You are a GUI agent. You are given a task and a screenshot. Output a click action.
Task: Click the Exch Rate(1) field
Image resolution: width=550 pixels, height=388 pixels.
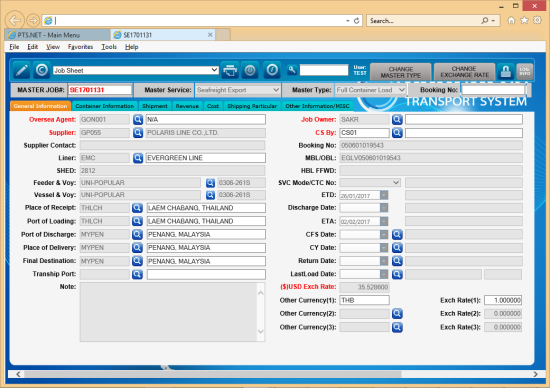coord(503,300)
